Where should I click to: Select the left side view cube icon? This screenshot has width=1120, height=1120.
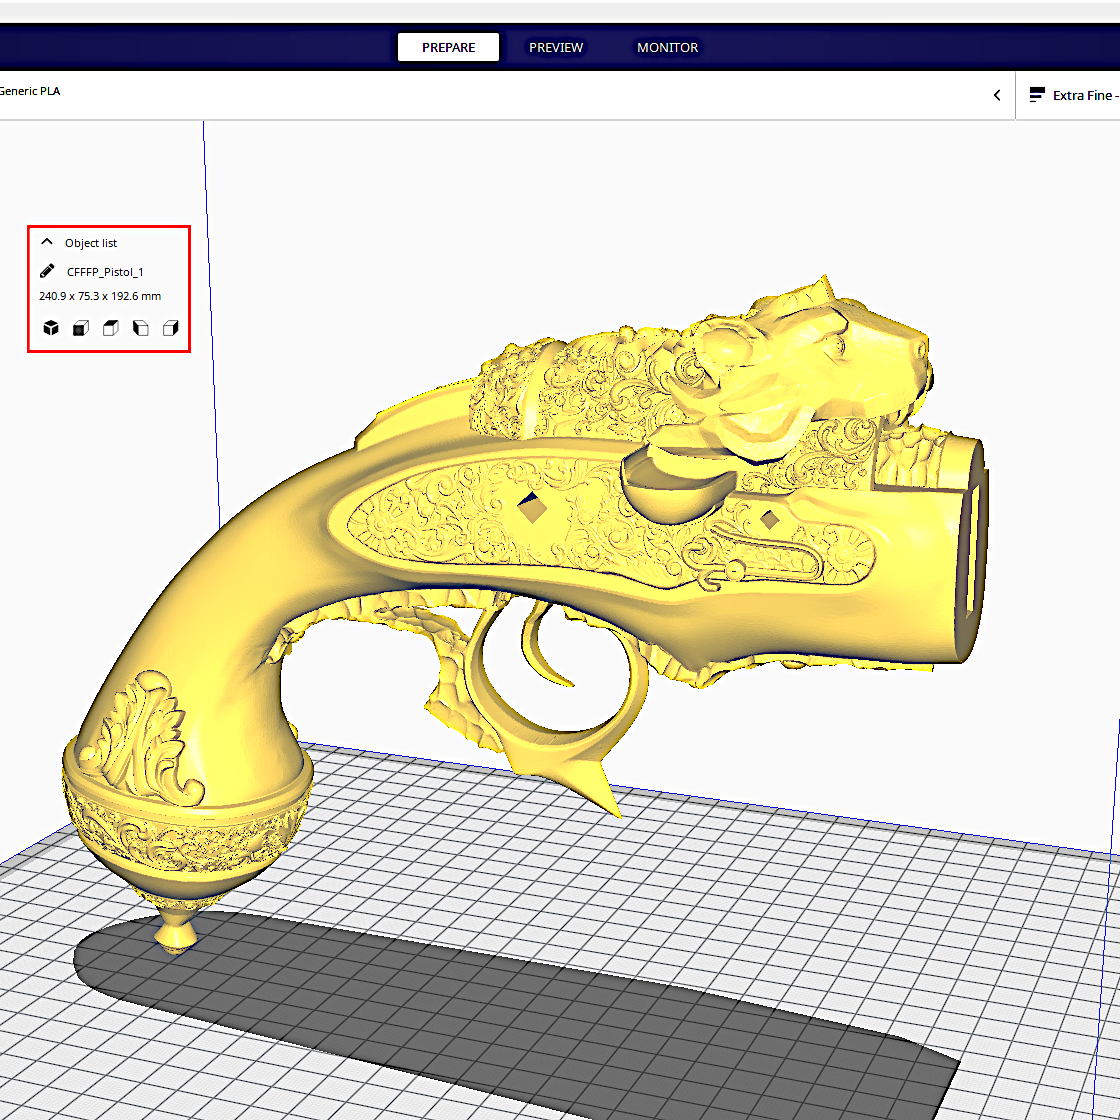click(x=140, y=327)
